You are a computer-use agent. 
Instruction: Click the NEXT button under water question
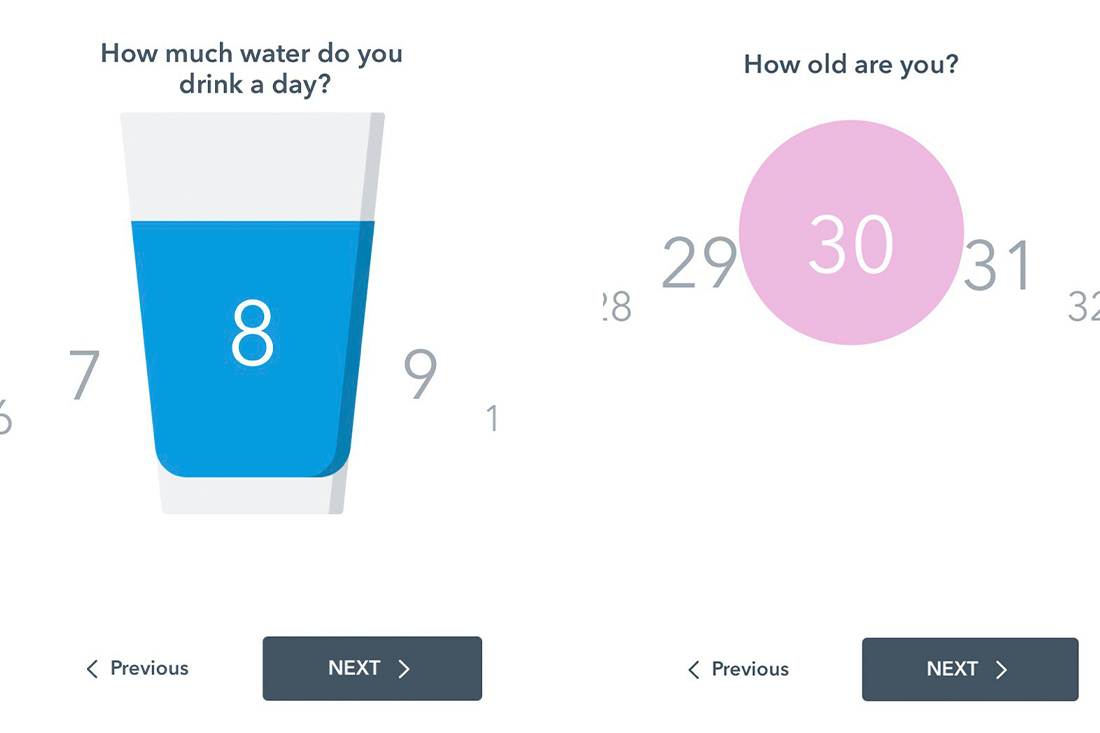tap(372, 668)
